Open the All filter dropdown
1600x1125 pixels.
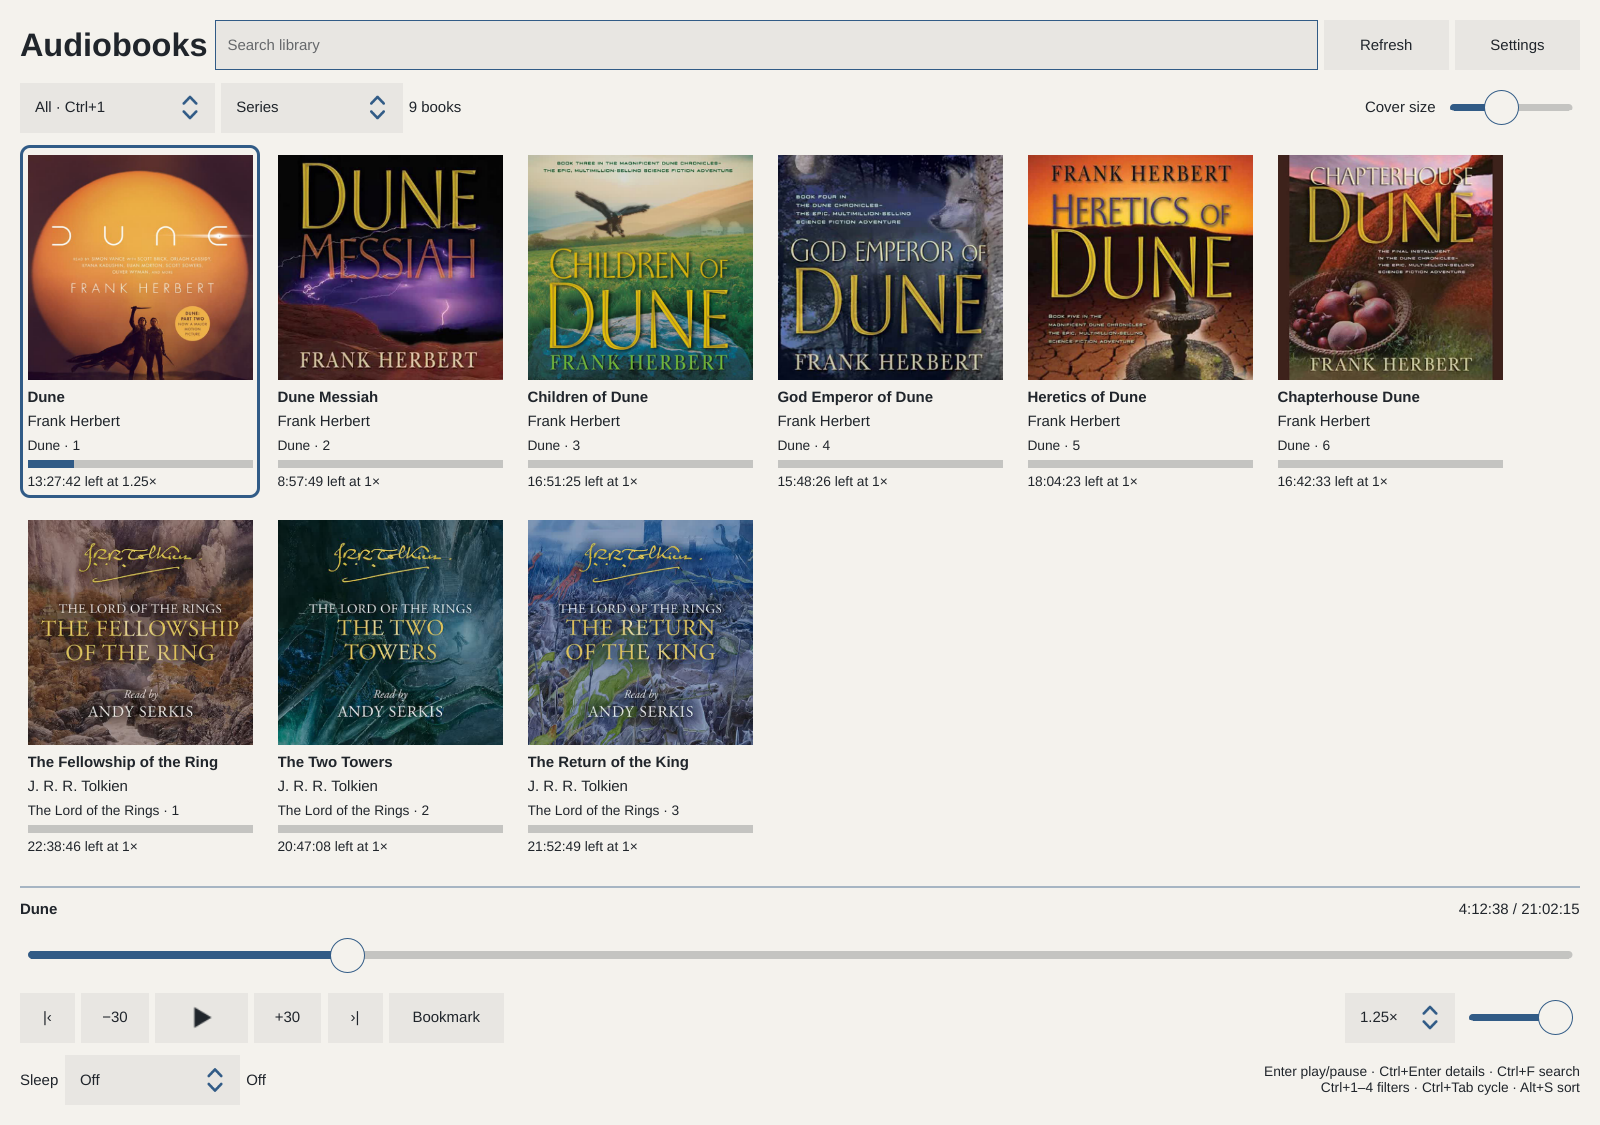point(117,107)
